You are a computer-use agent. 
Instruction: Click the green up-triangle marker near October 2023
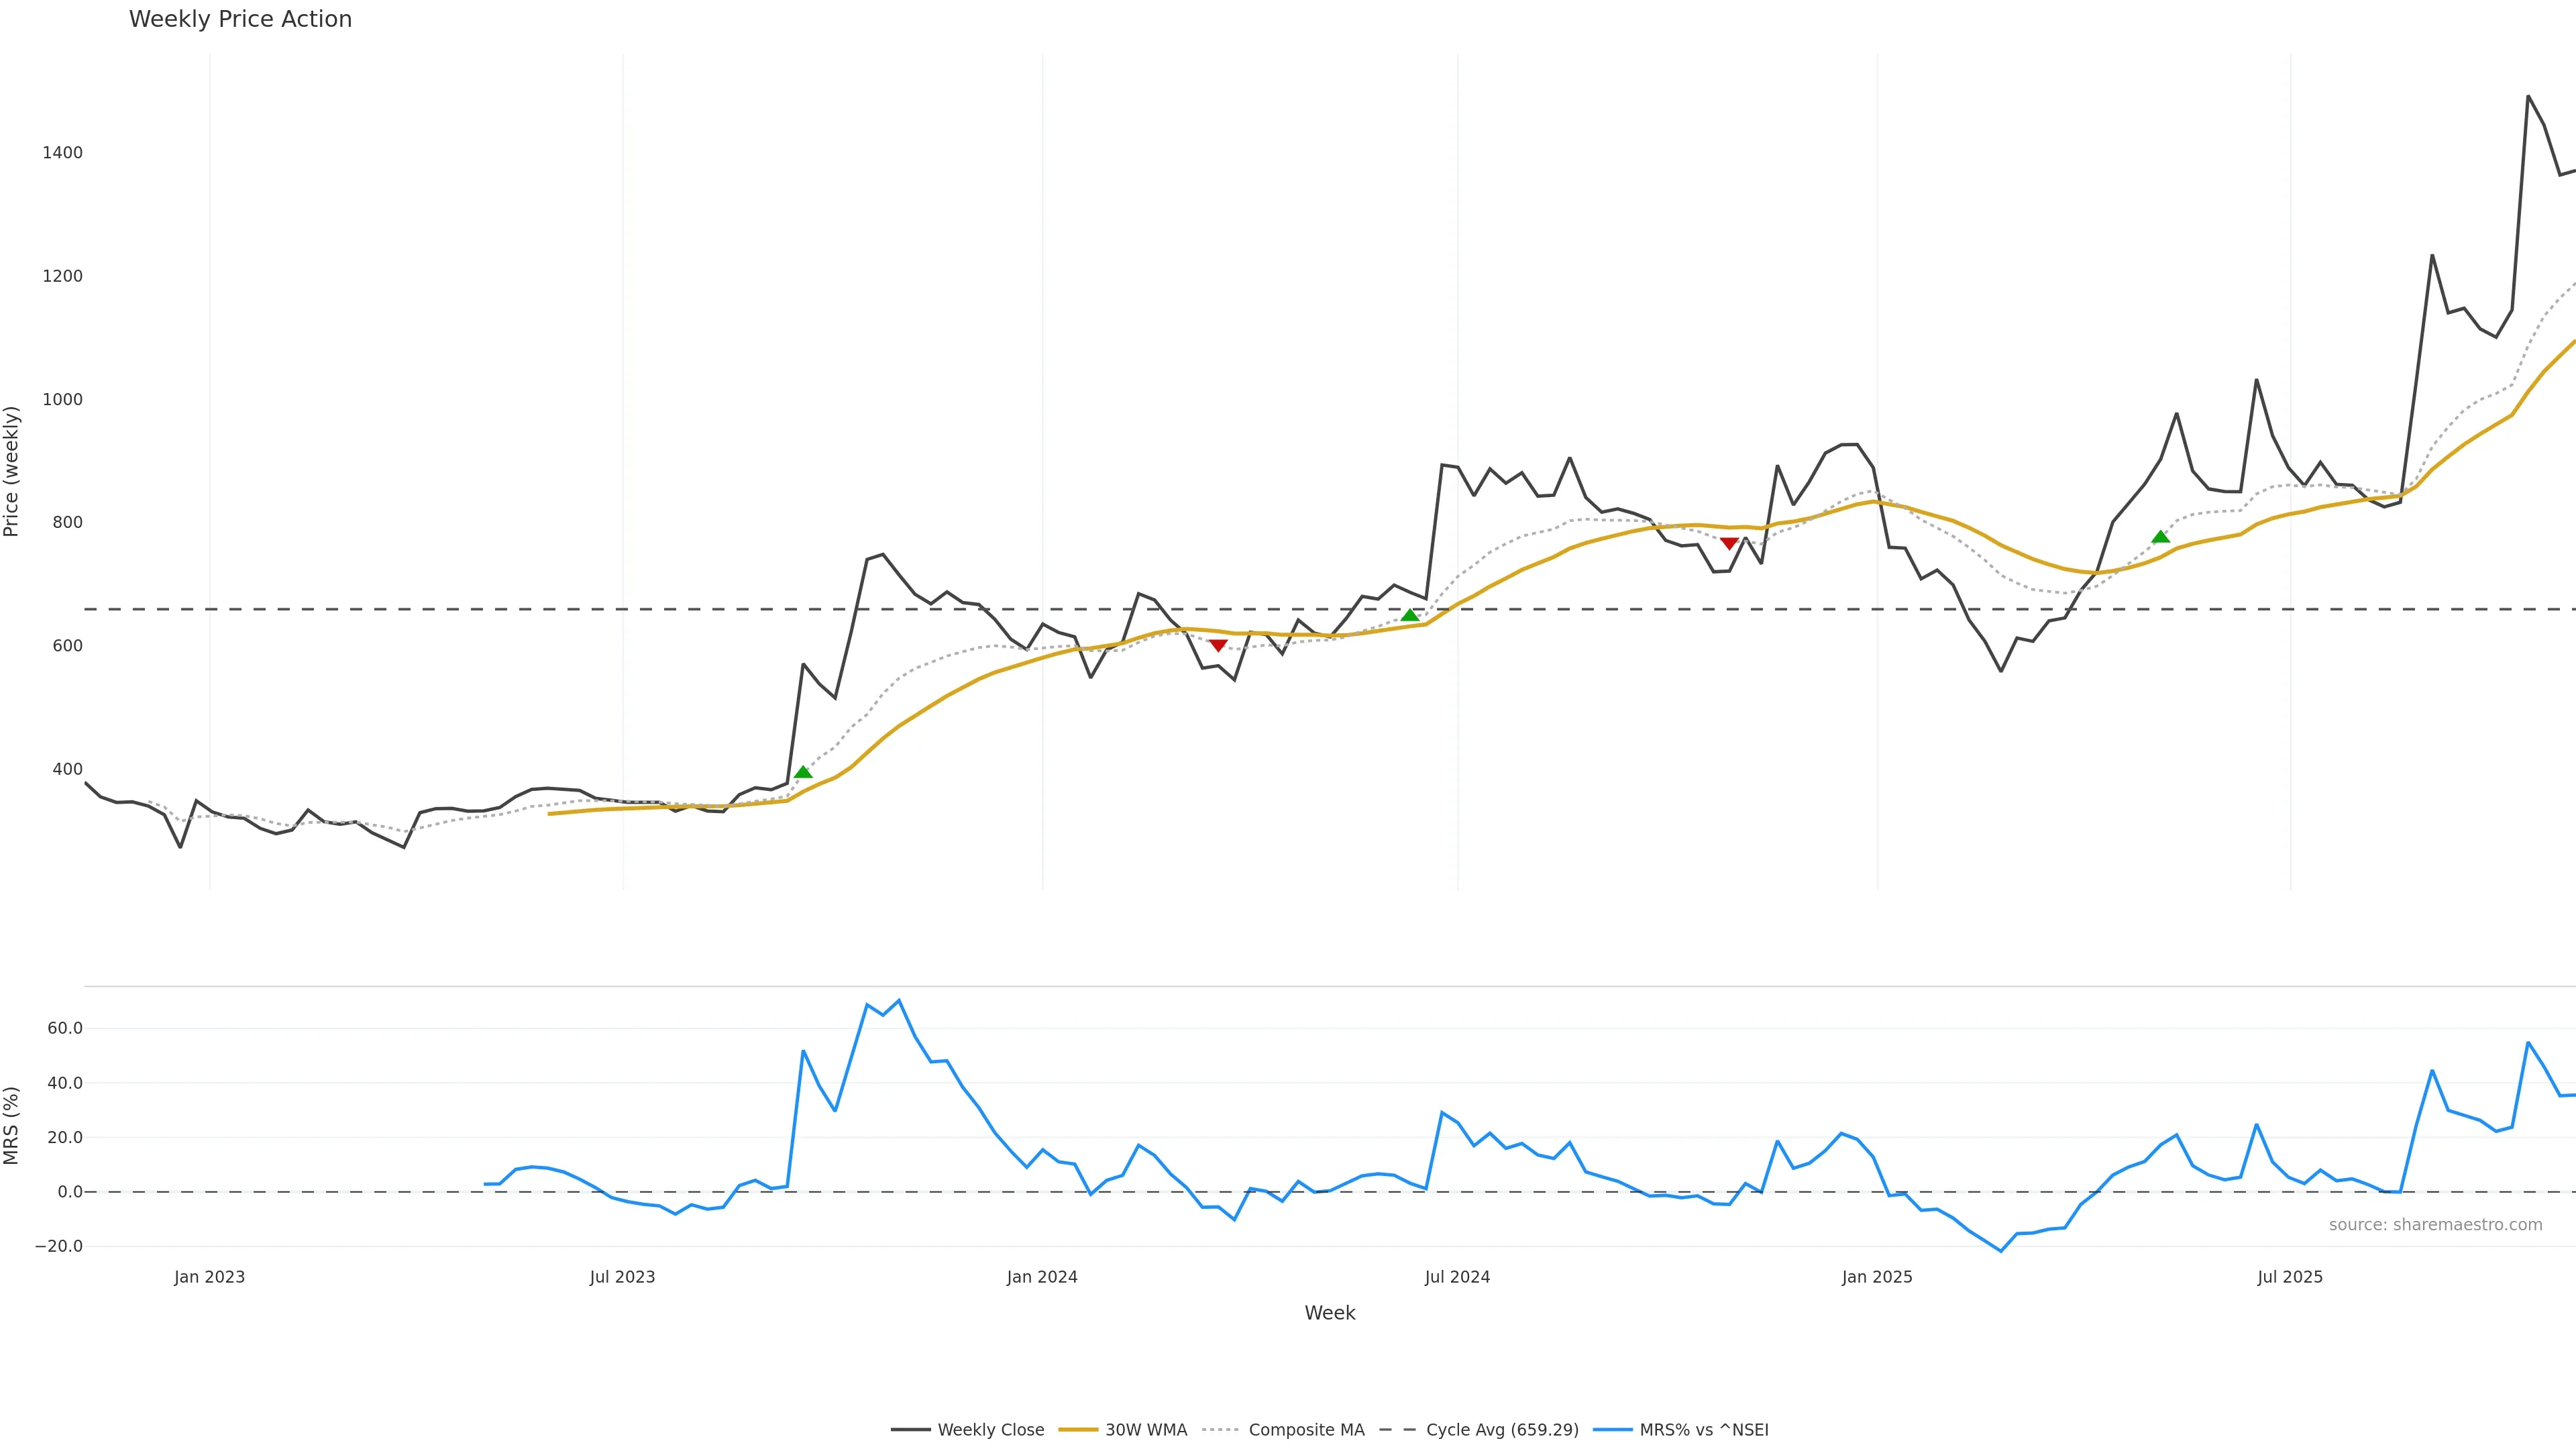click(803, 772)
